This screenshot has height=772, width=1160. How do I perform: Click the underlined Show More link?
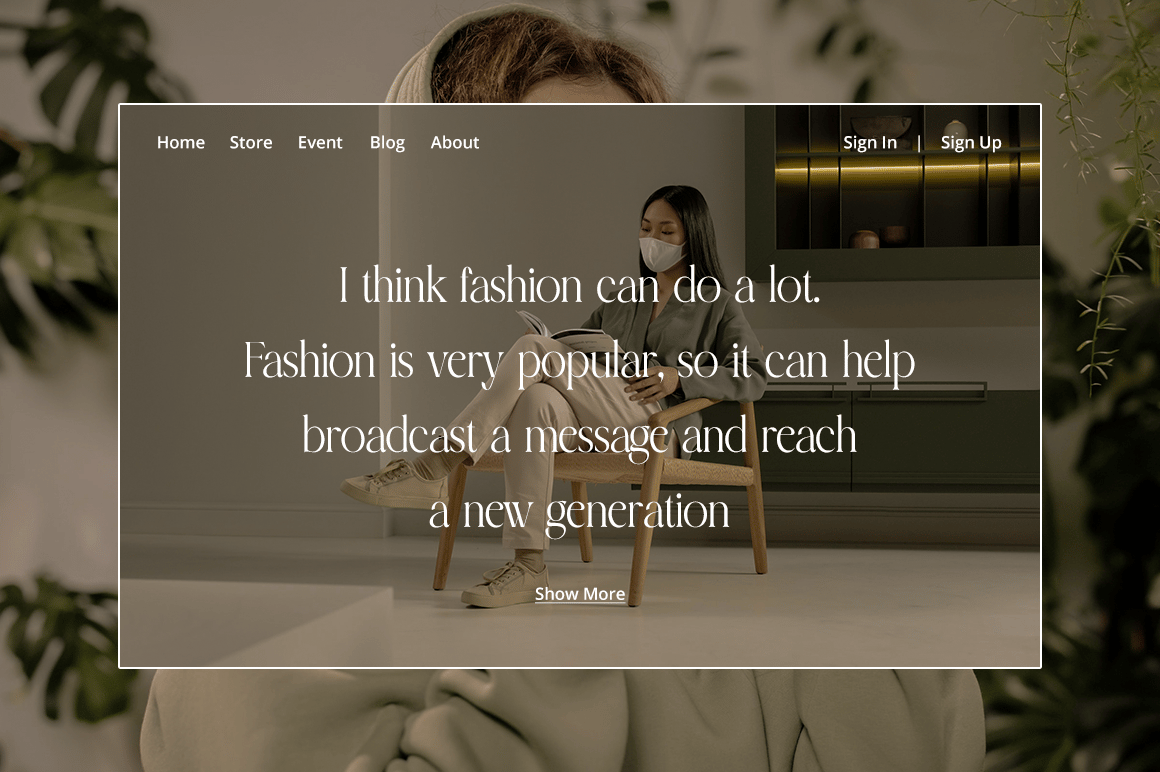[580, 594]
